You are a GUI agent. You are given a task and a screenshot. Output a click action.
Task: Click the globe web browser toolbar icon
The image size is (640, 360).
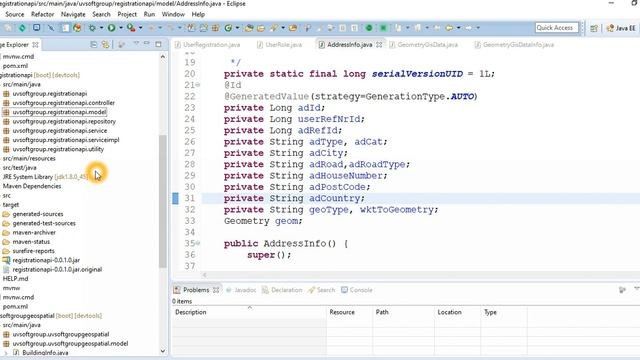click(x=77, y=28)
